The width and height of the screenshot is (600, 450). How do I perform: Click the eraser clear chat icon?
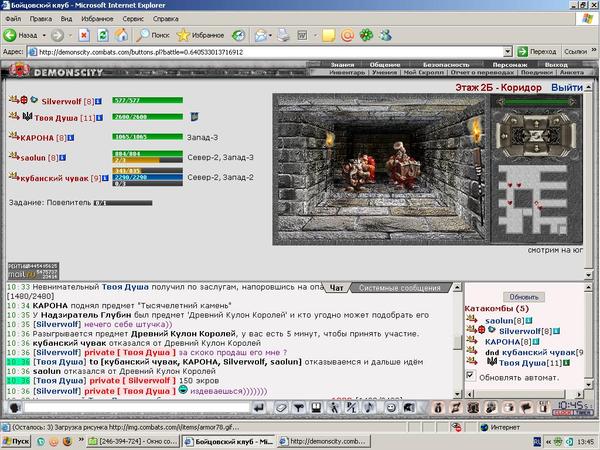(x=281, y=408)
